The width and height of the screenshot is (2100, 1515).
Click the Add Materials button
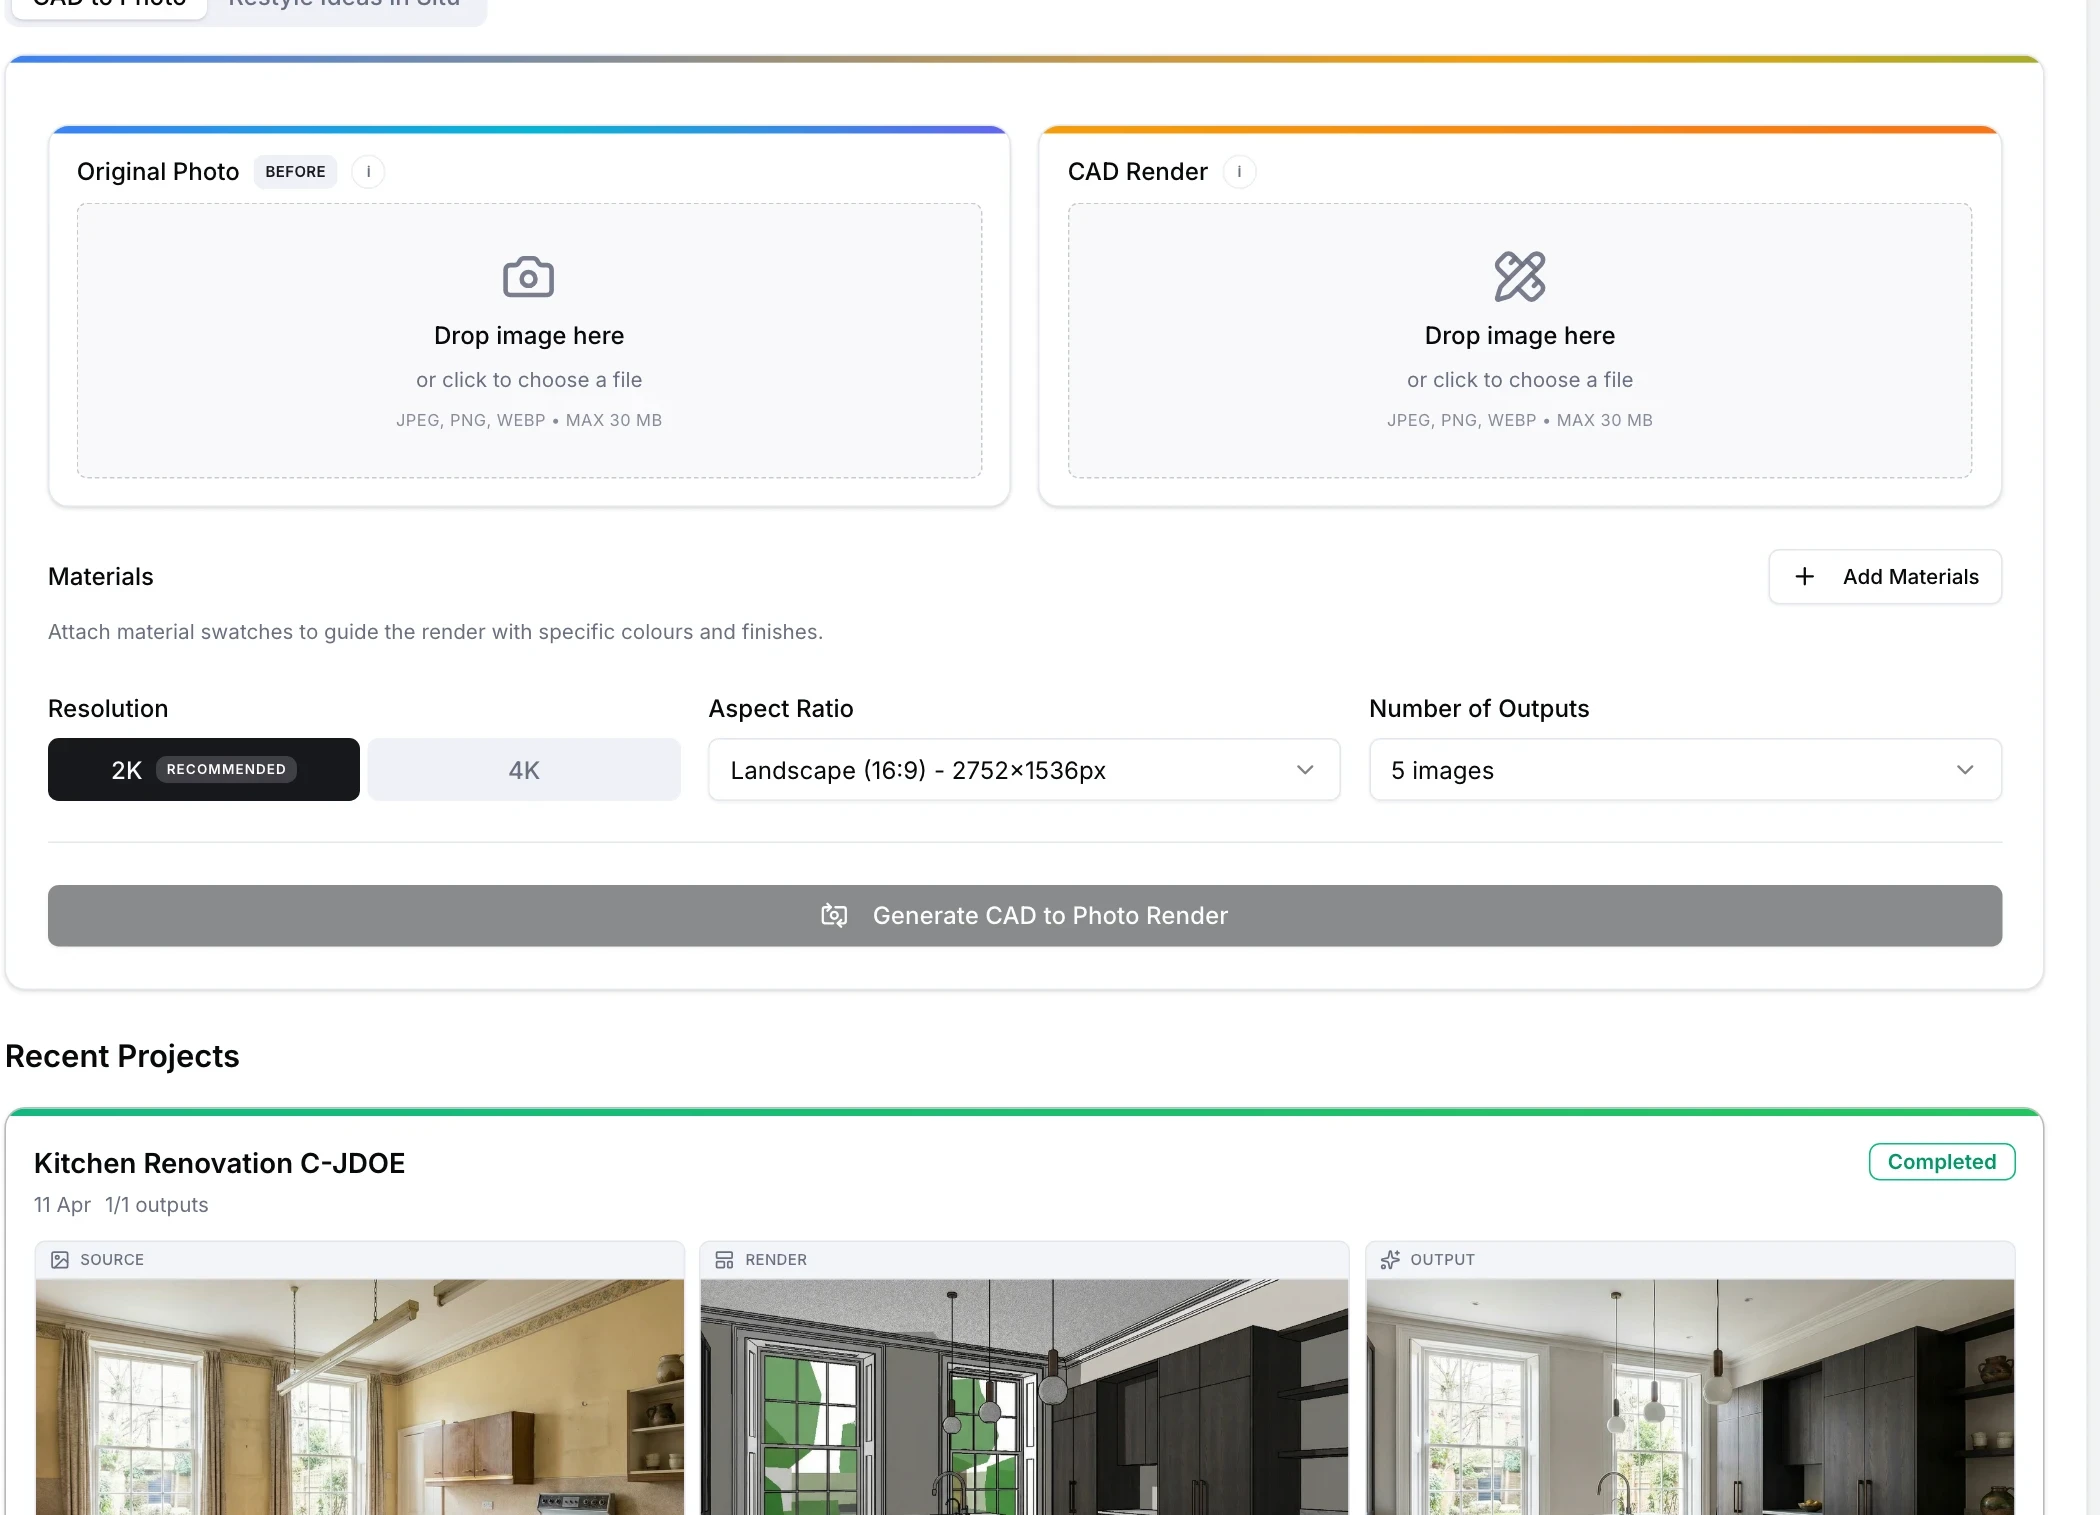[1884, 576]
